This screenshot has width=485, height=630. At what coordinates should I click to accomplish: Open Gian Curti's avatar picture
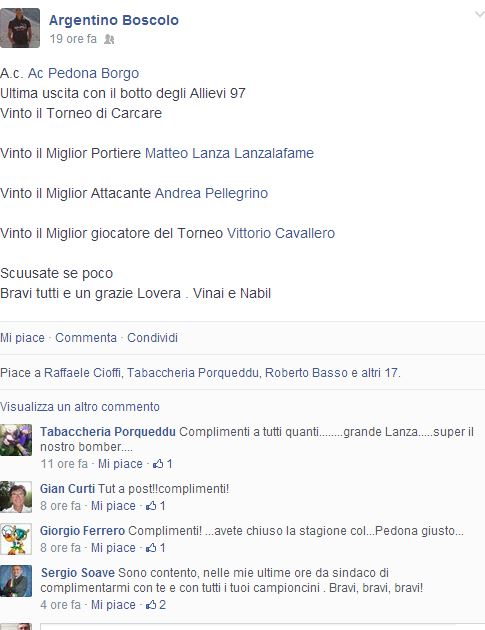click(16, 497)
